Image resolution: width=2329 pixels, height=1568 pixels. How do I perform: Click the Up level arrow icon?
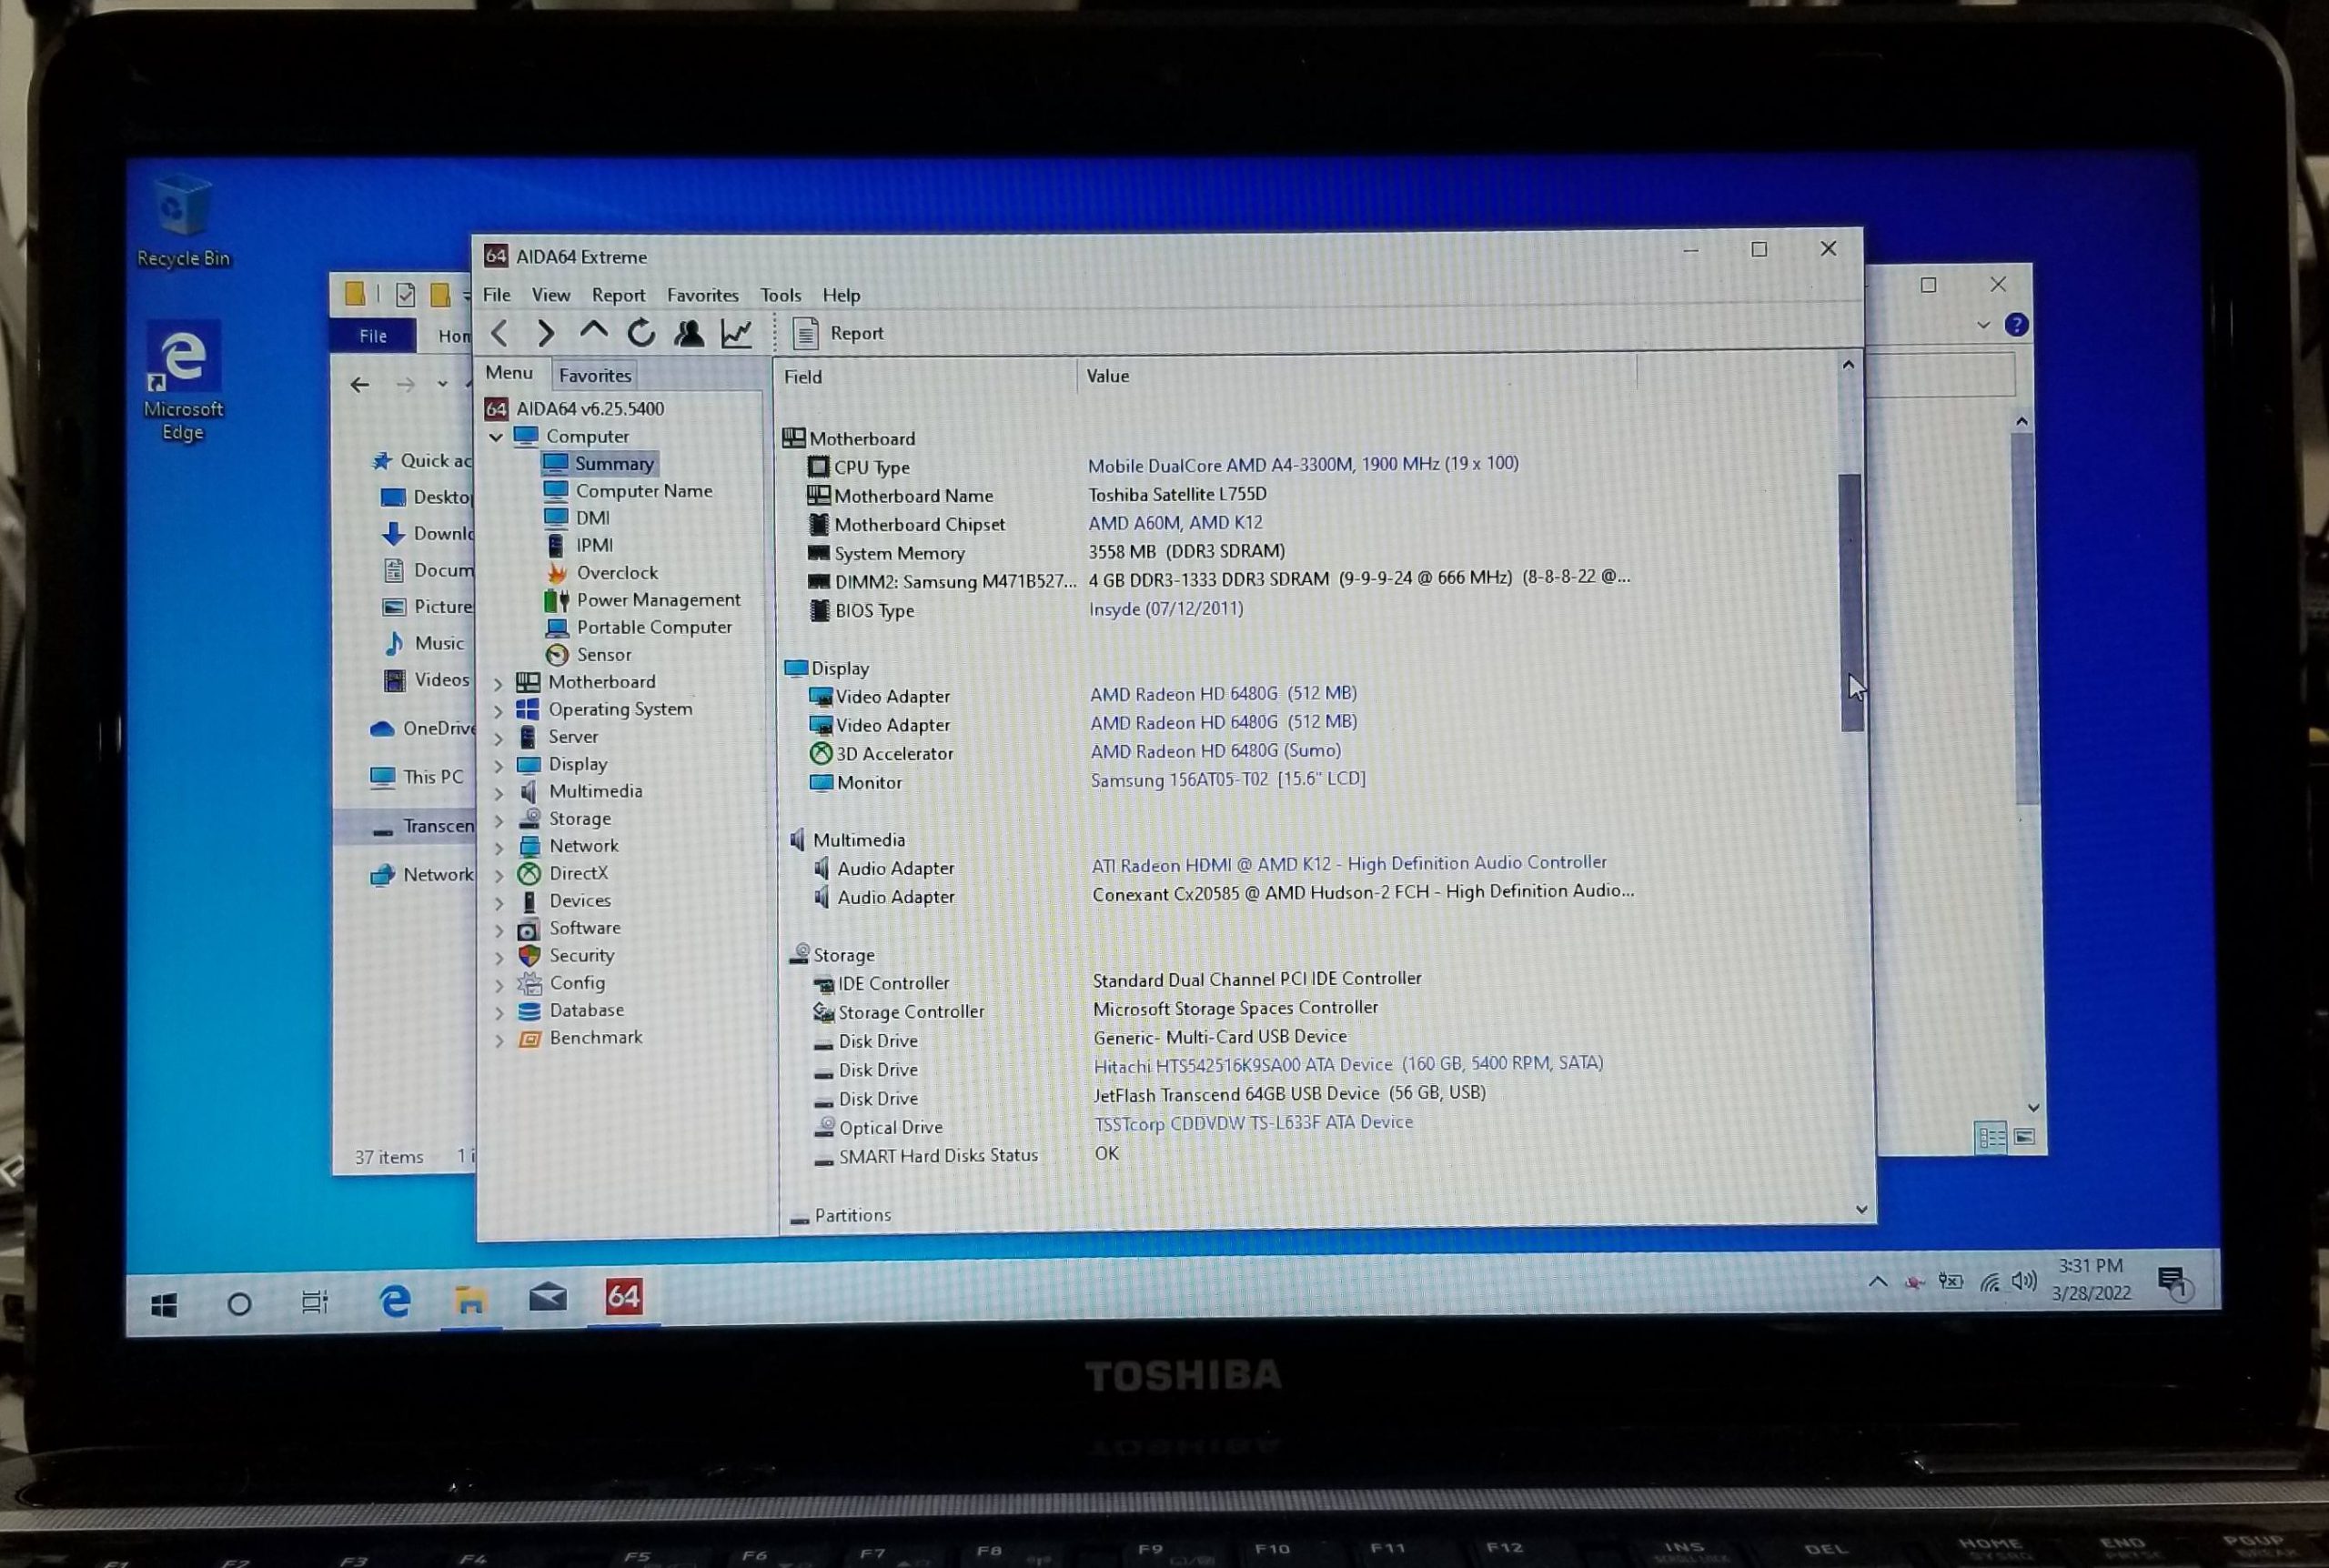tap(593, 331)
